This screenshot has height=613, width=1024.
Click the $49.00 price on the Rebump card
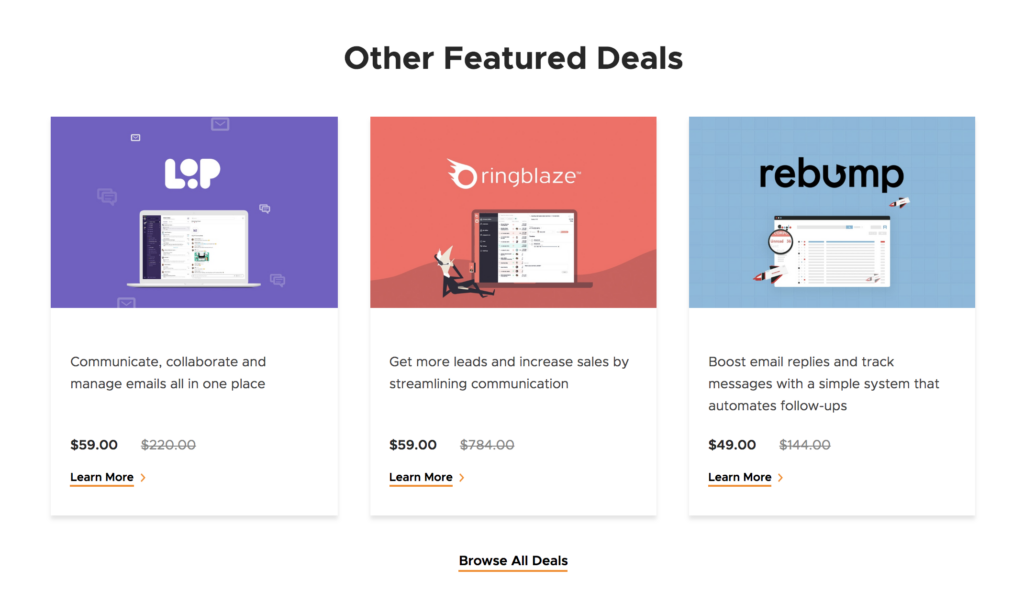coord(732,444)
